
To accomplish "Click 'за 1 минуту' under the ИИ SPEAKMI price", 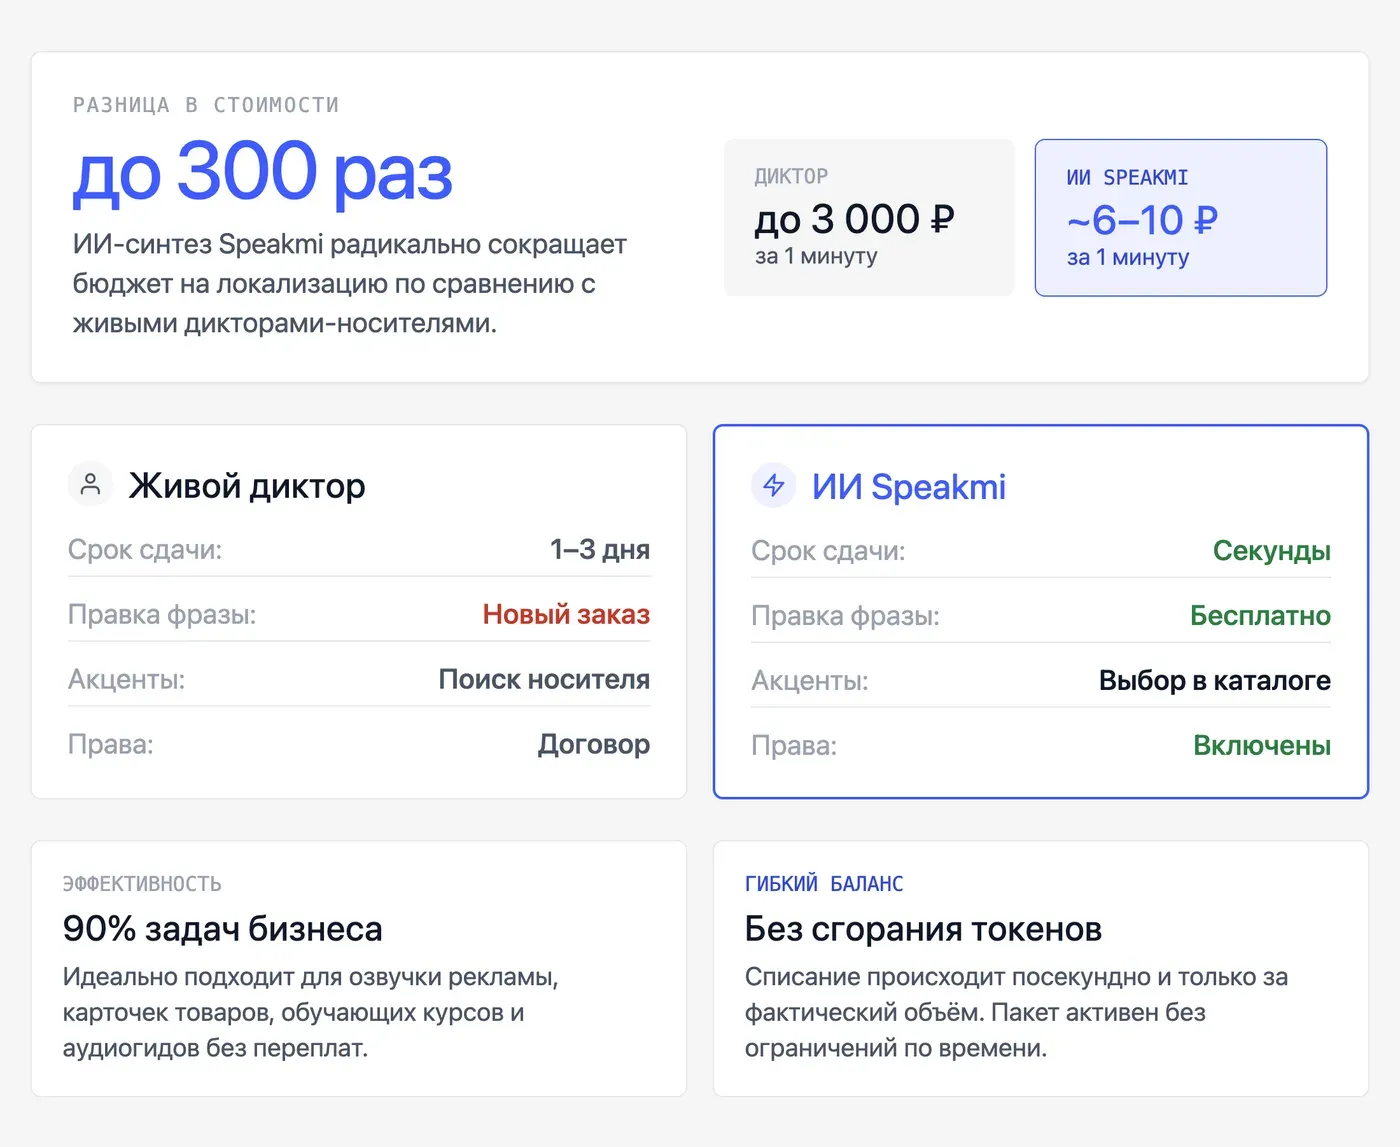I will pyautogui.click(x=1128, y=257).
